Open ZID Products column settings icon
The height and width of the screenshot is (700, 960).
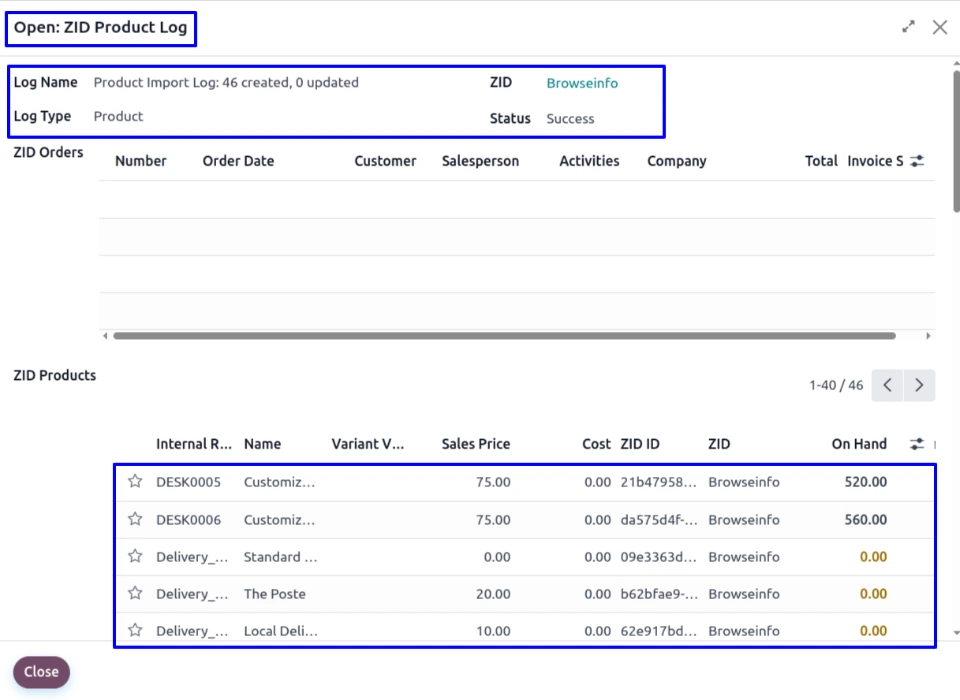(x=917, y=444)
